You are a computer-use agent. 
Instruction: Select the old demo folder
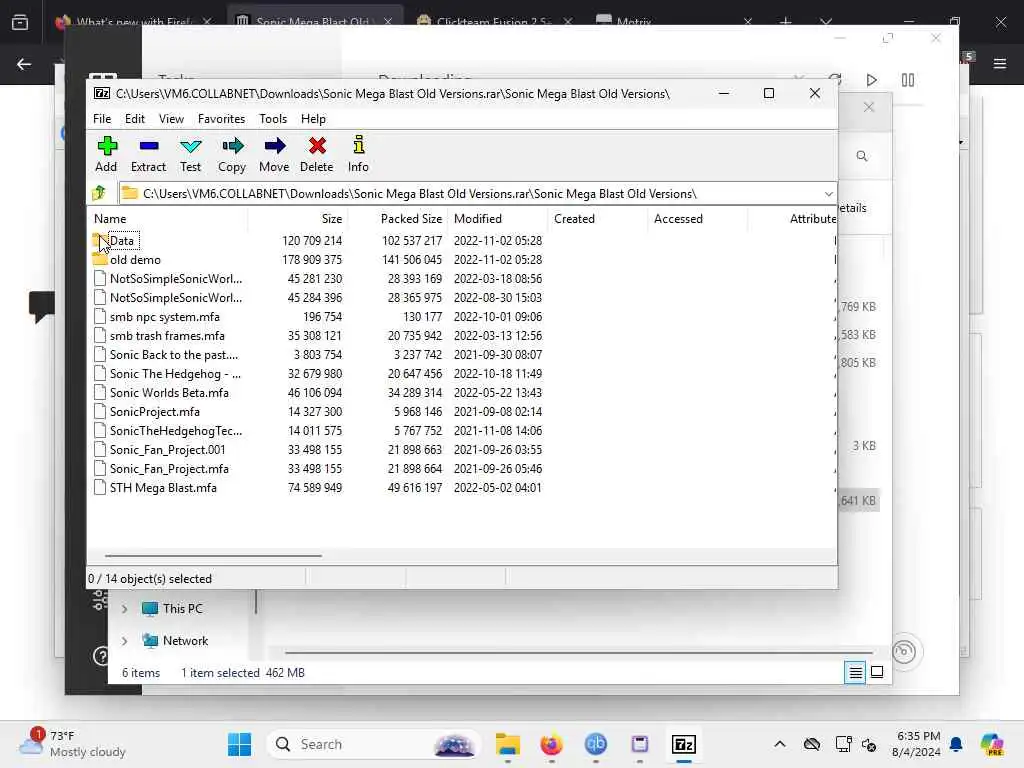click(x=135, y=260)
